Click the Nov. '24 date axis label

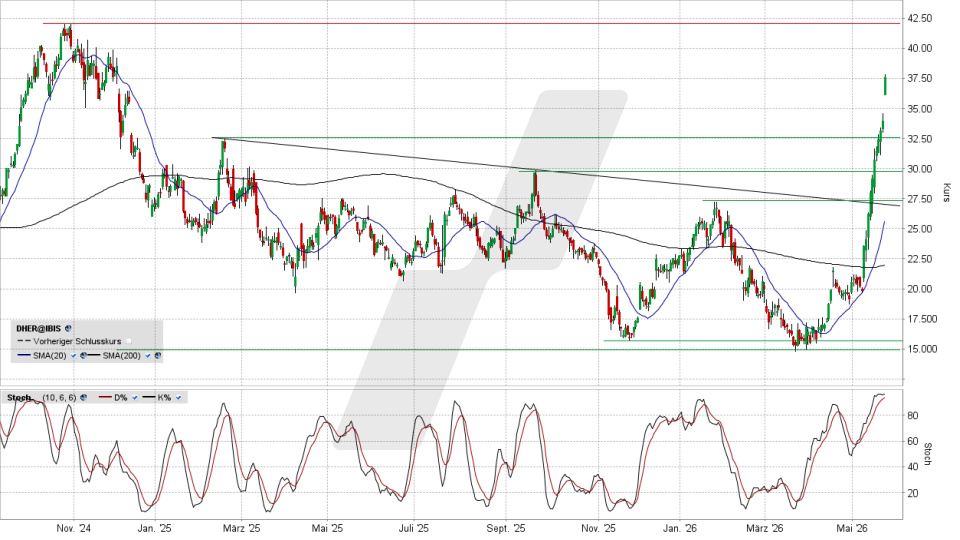(73, 528)
